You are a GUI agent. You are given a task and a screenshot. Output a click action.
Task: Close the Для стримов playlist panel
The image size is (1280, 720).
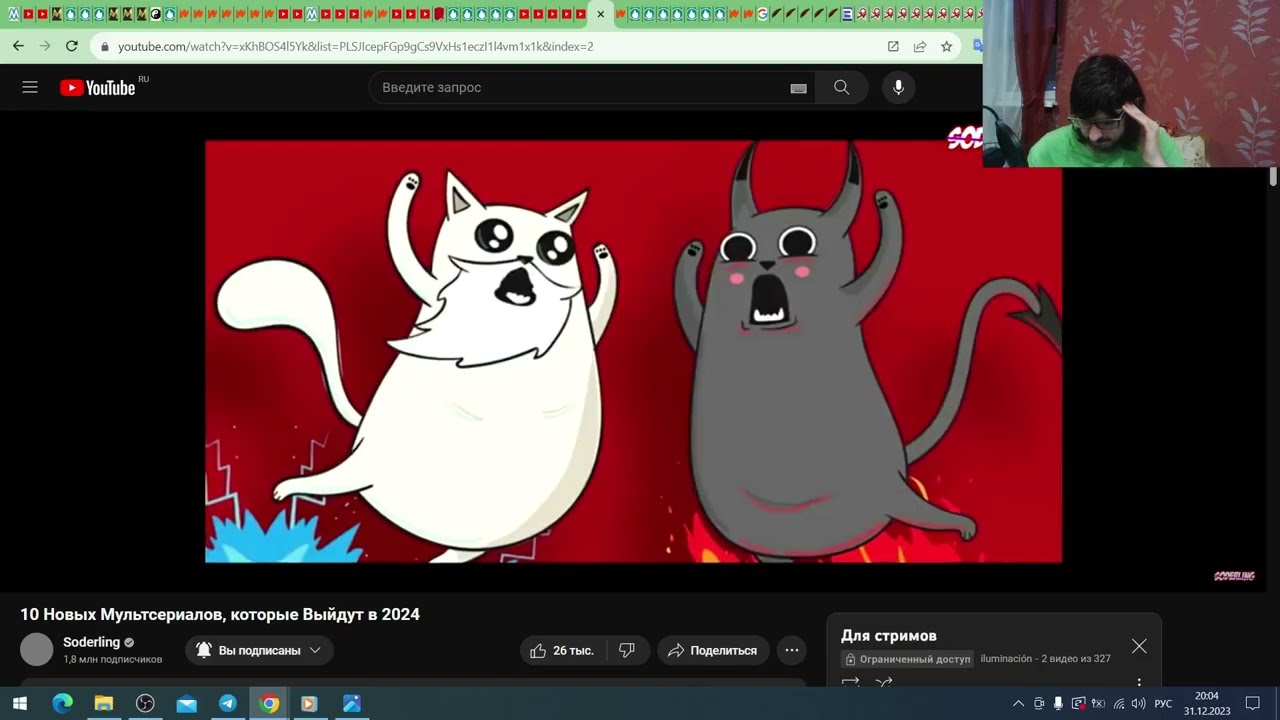point(1139,646)
